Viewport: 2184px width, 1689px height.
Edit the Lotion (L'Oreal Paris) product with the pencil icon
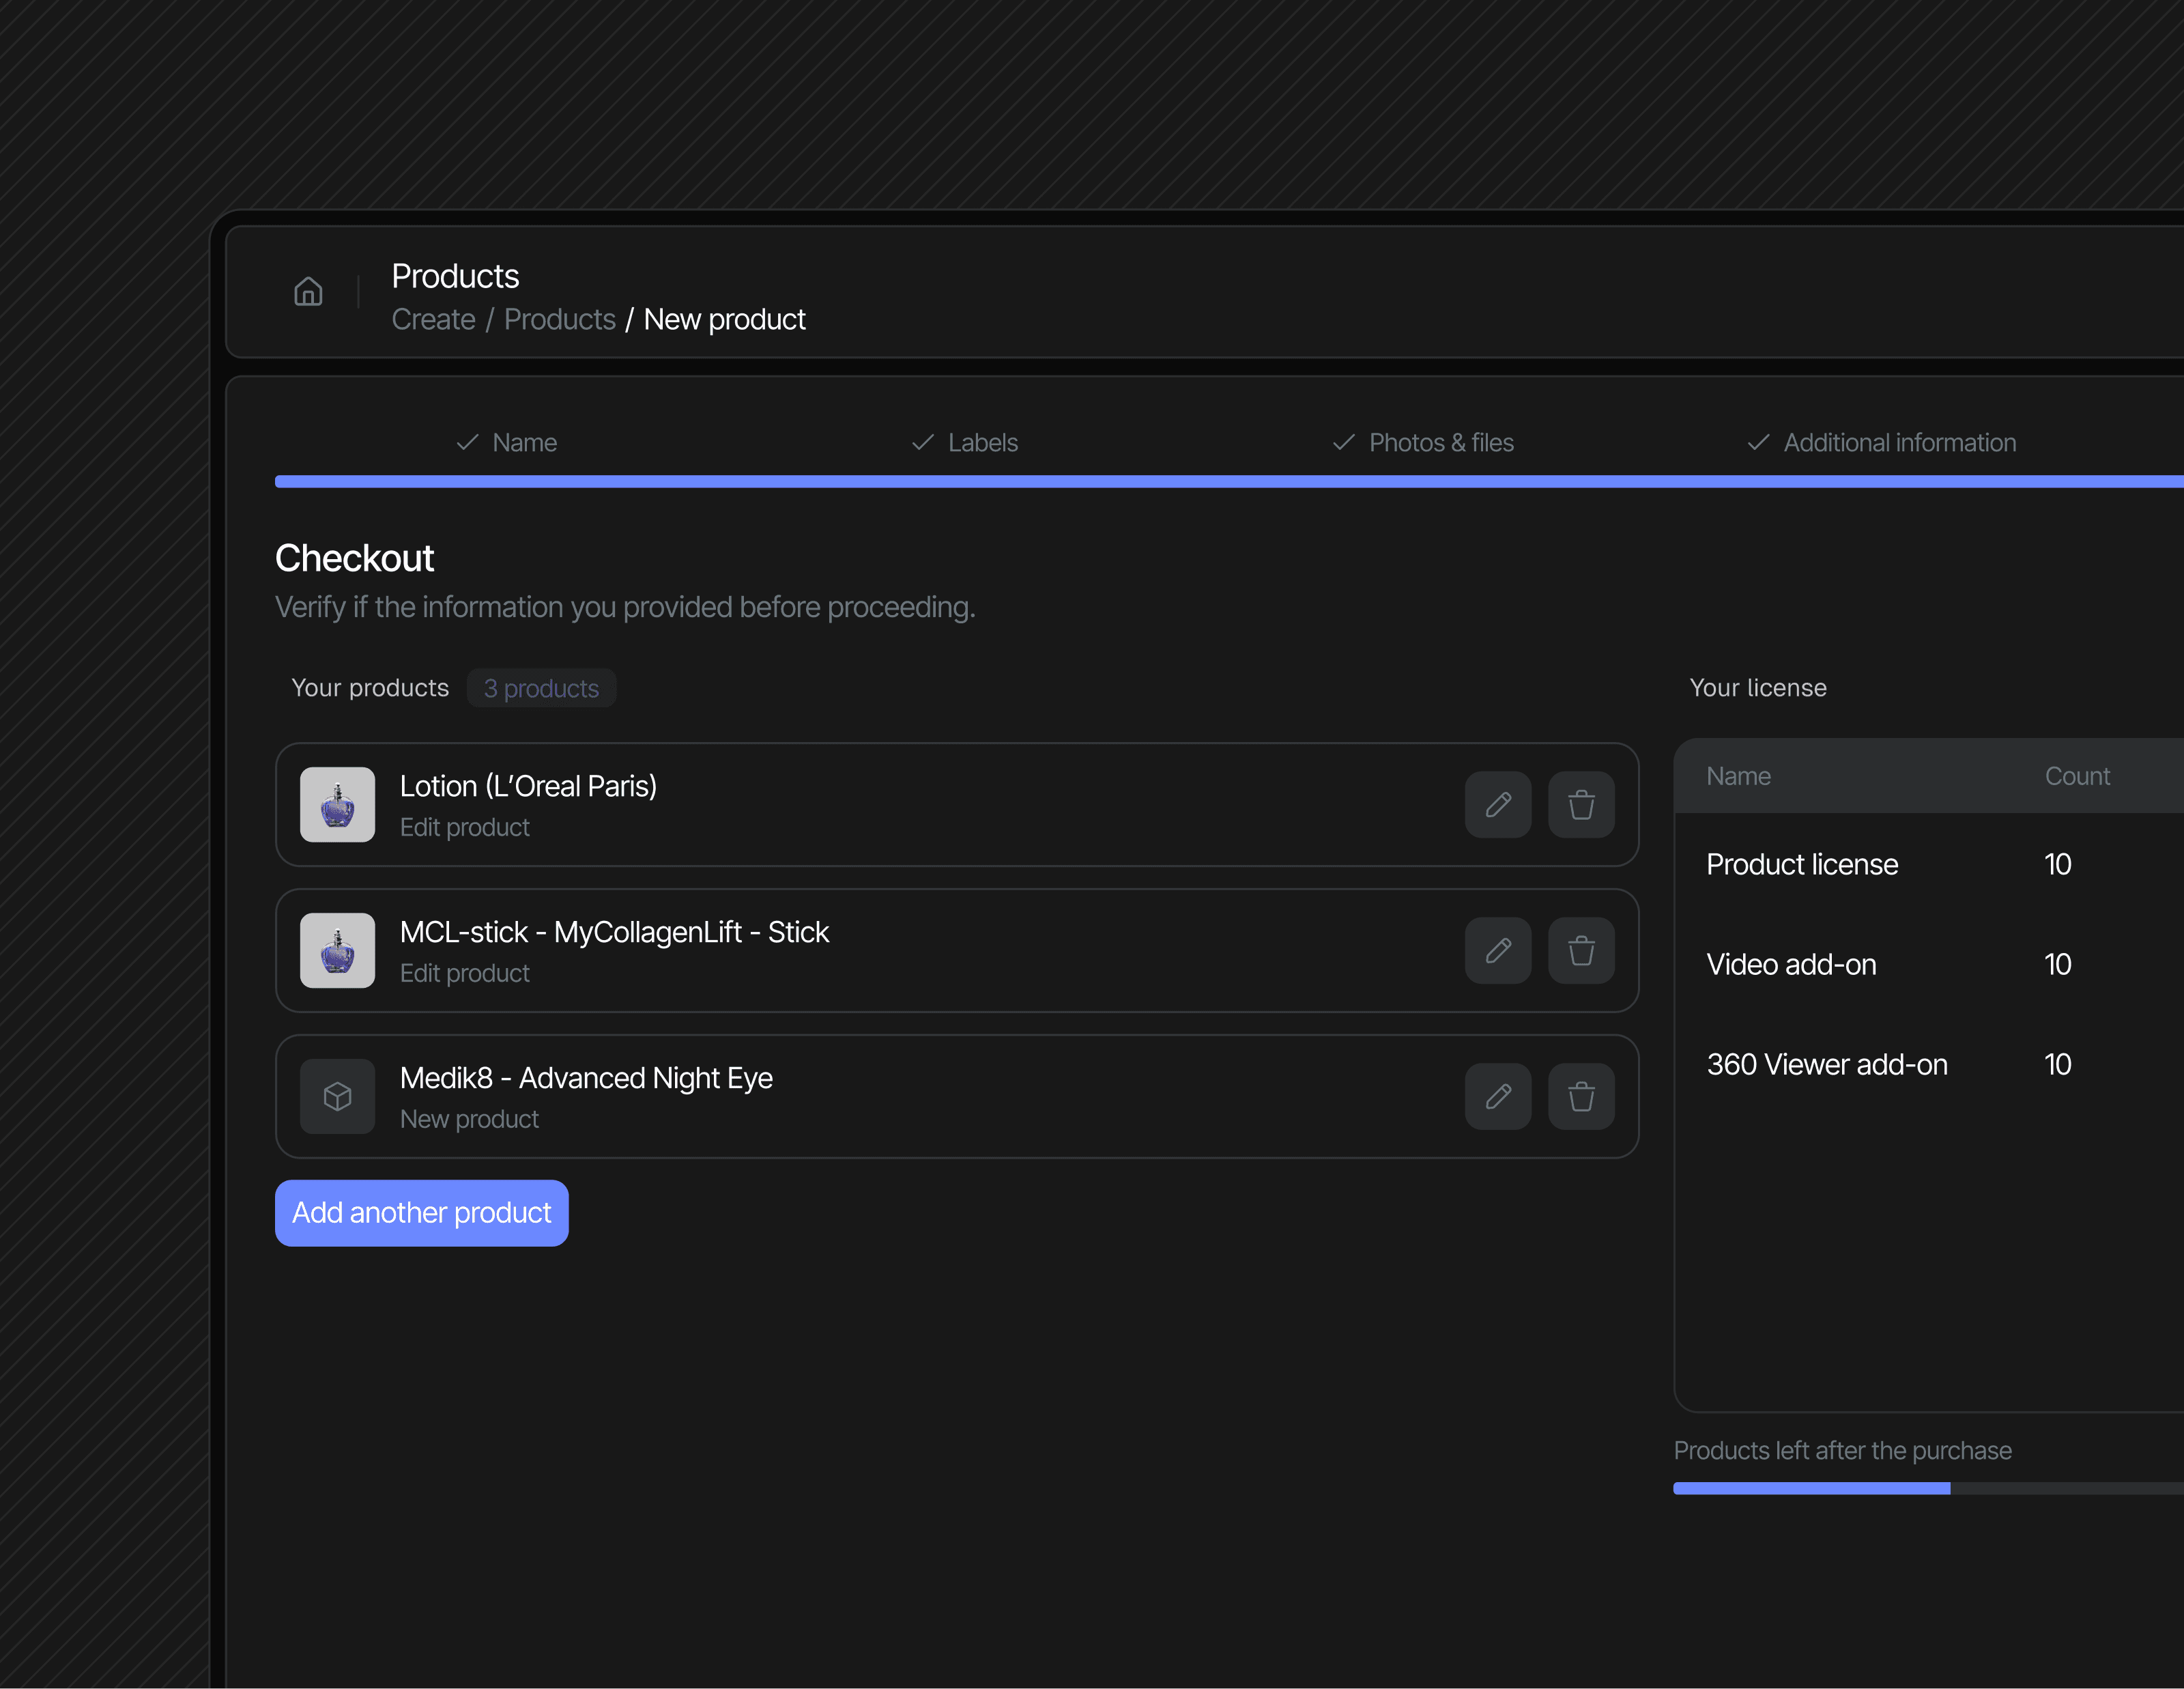pyautogui.click(x=1497, y=805)
